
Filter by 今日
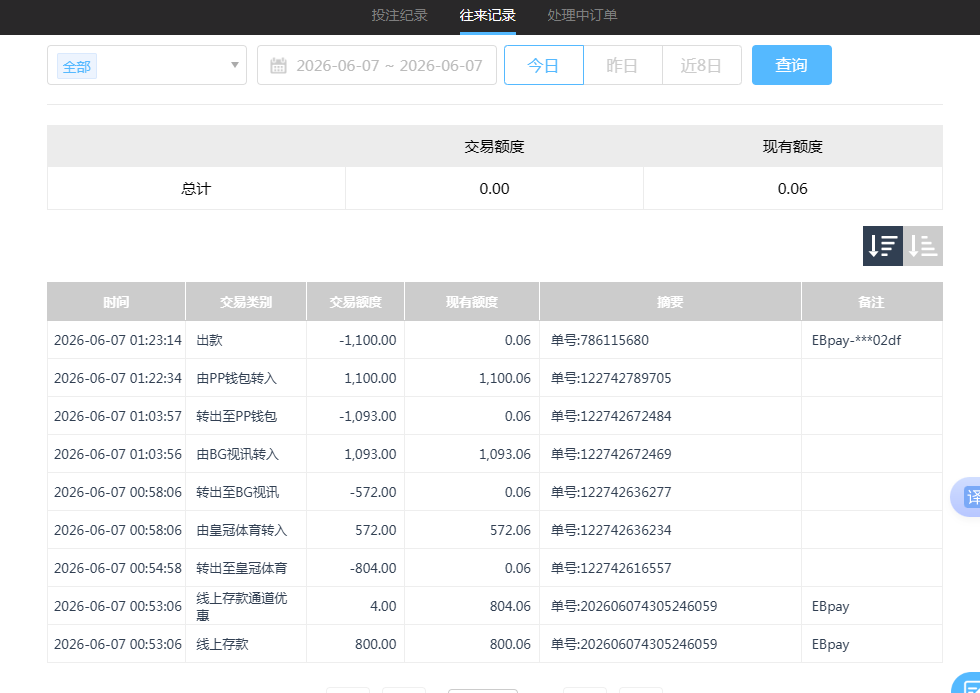[x=543, y=65]
